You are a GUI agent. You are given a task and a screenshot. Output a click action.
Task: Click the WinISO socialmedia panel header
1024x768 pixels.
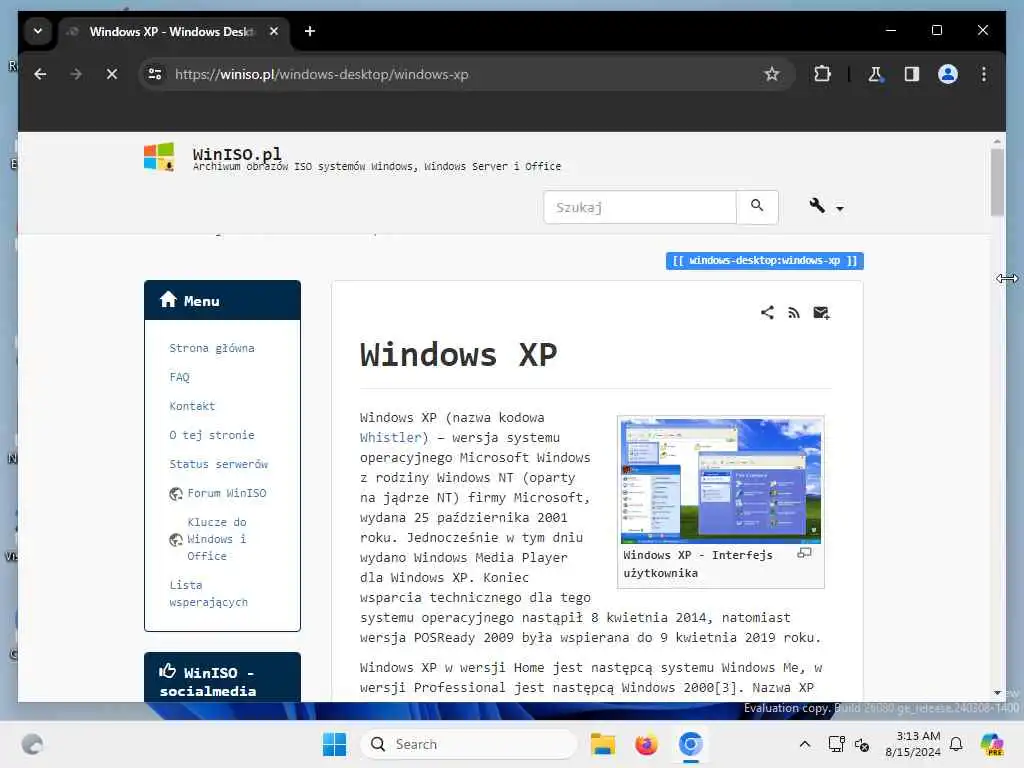click(222, 678)
